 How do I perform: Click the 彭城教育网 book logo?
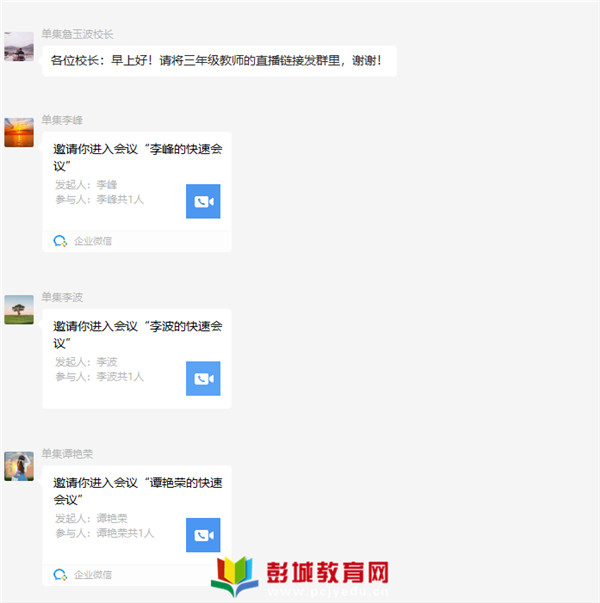click(235, 576)
